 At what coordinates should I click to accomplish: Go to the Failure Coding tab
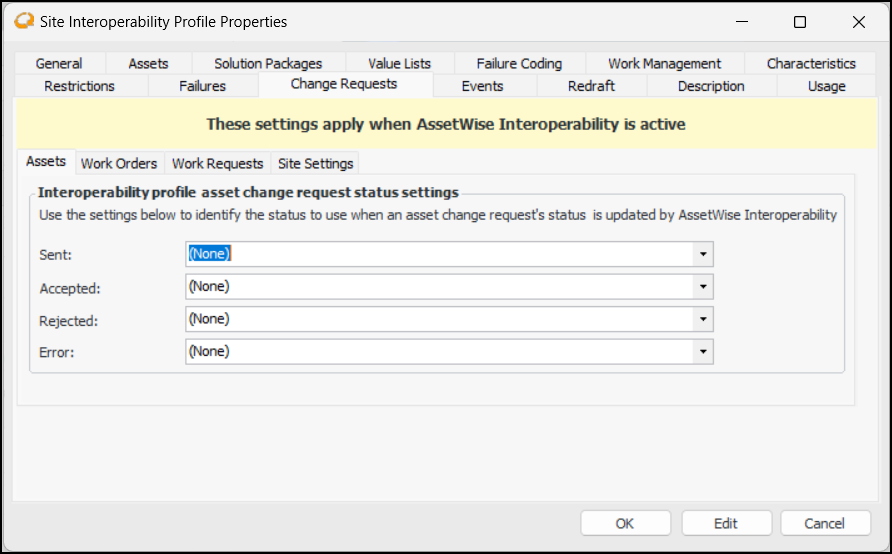pos(519,63)
